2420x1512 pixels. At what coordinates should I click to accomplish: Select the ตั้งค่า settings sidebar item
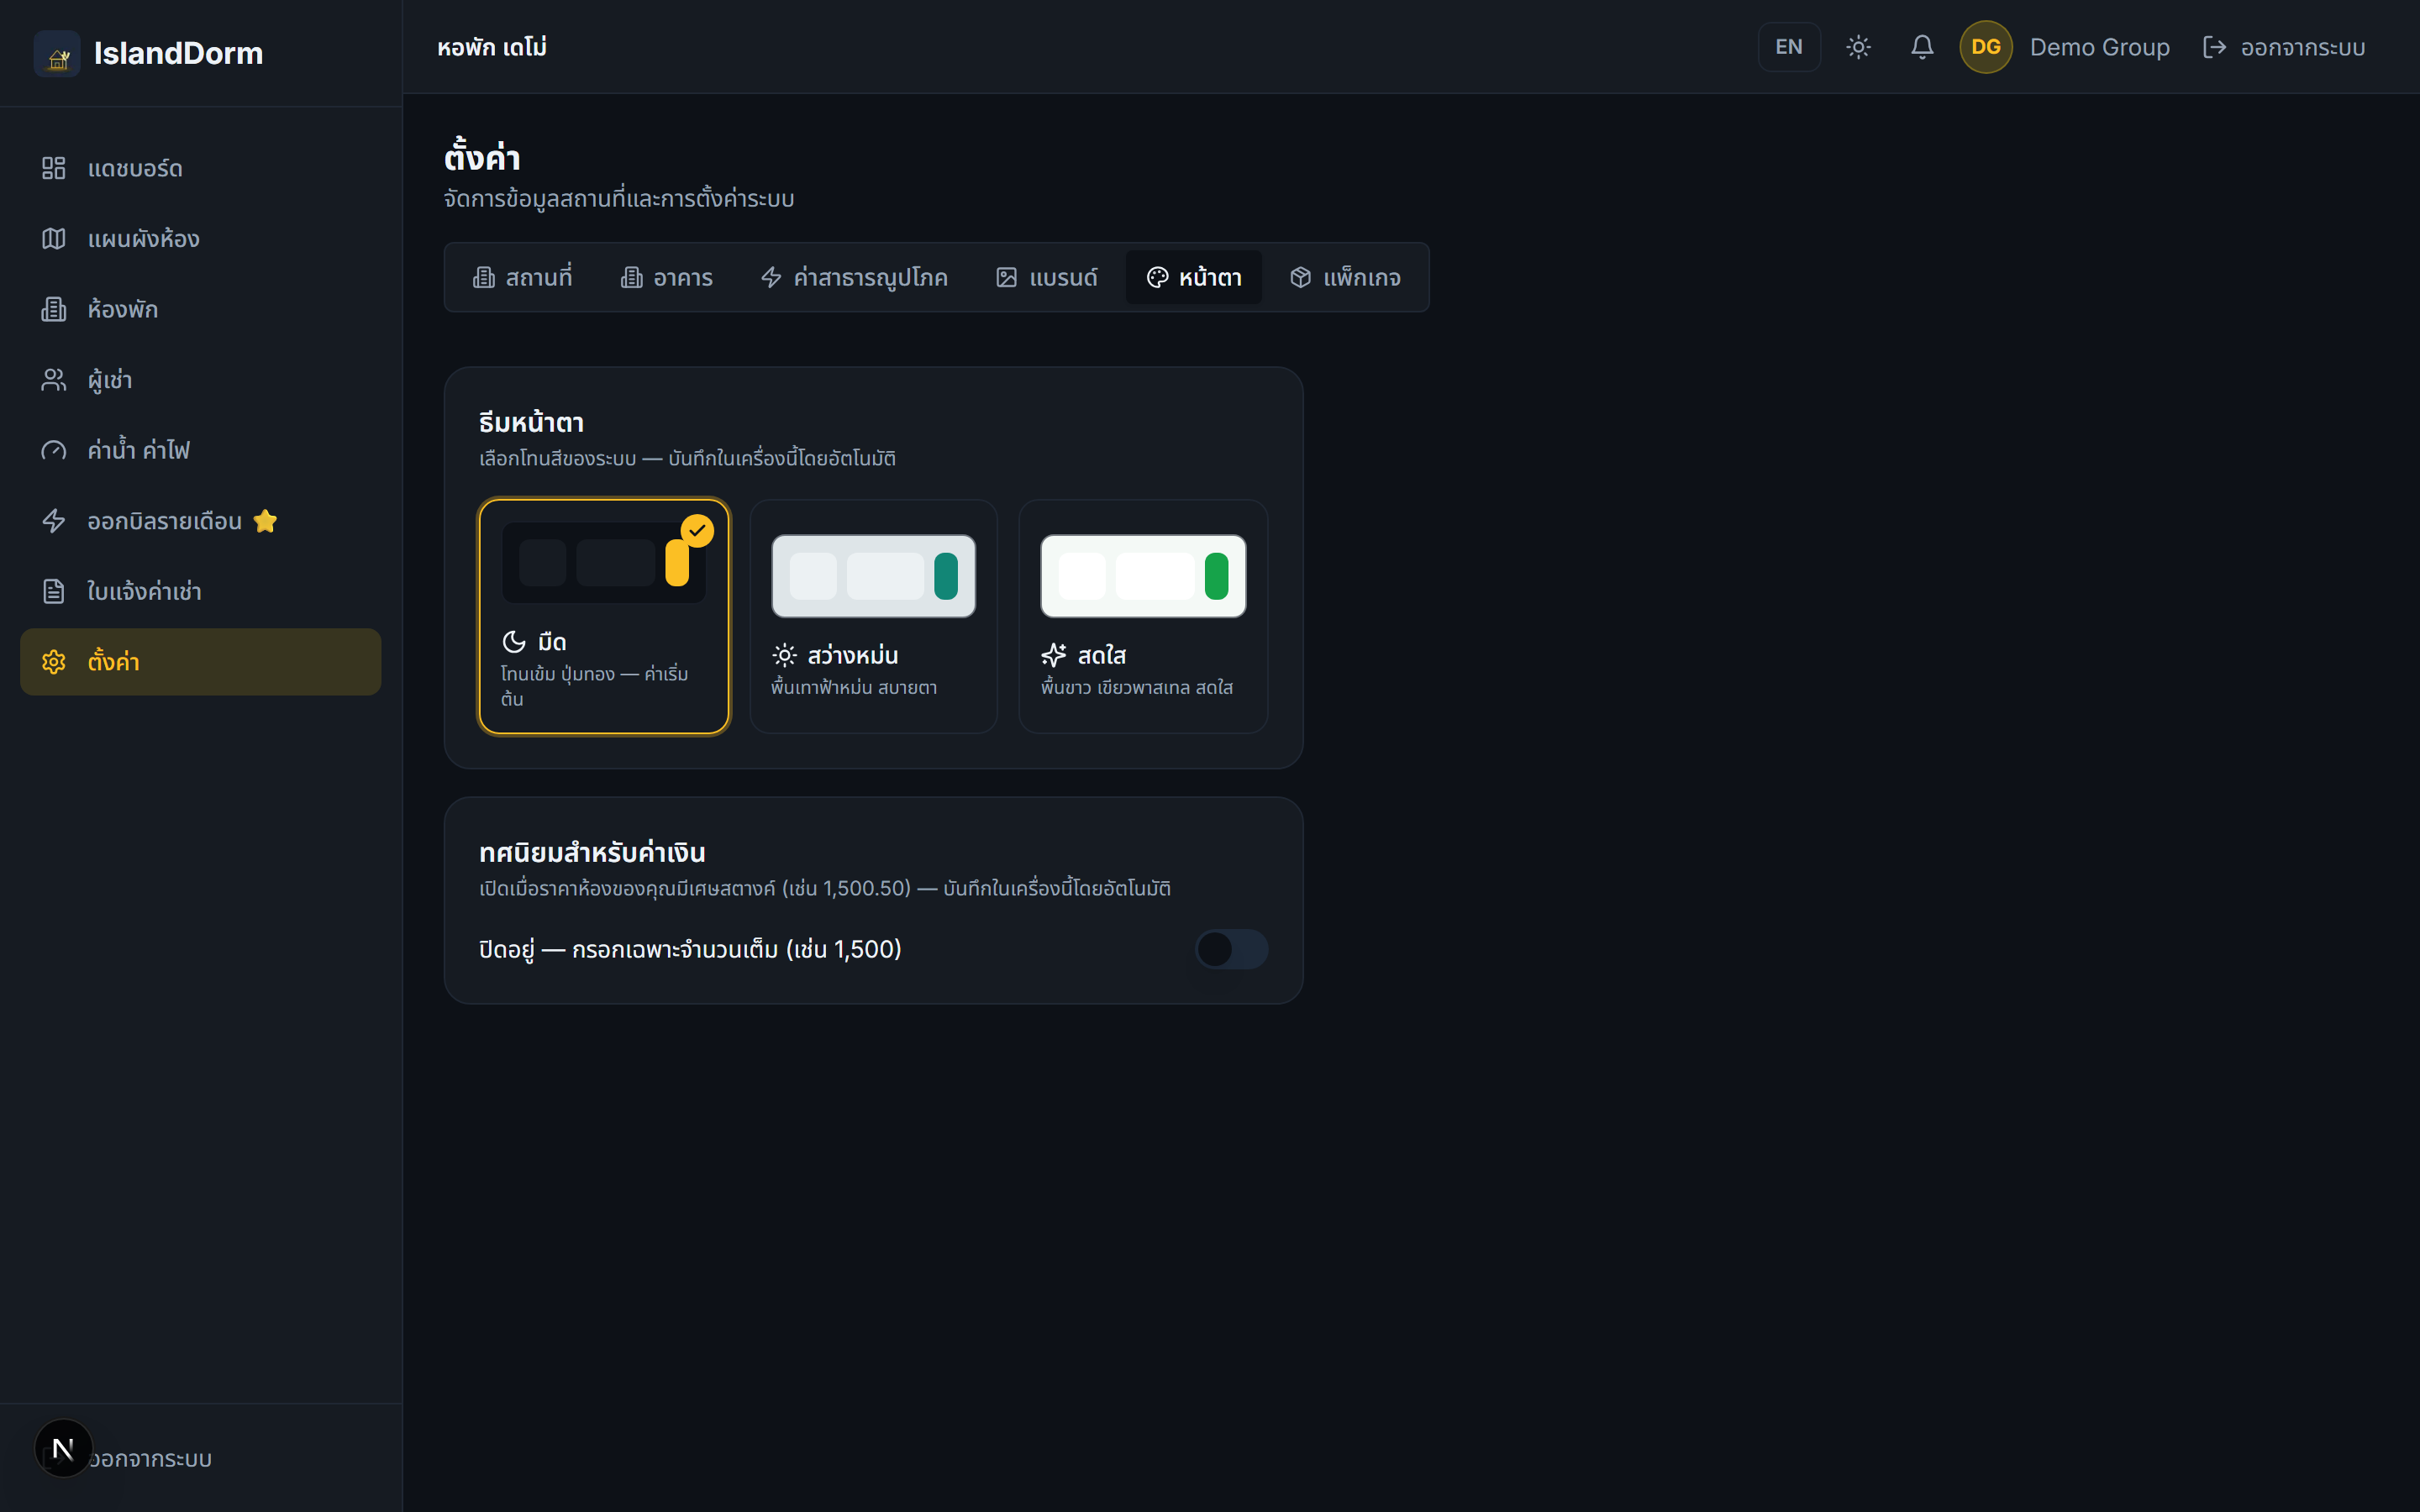200,662
